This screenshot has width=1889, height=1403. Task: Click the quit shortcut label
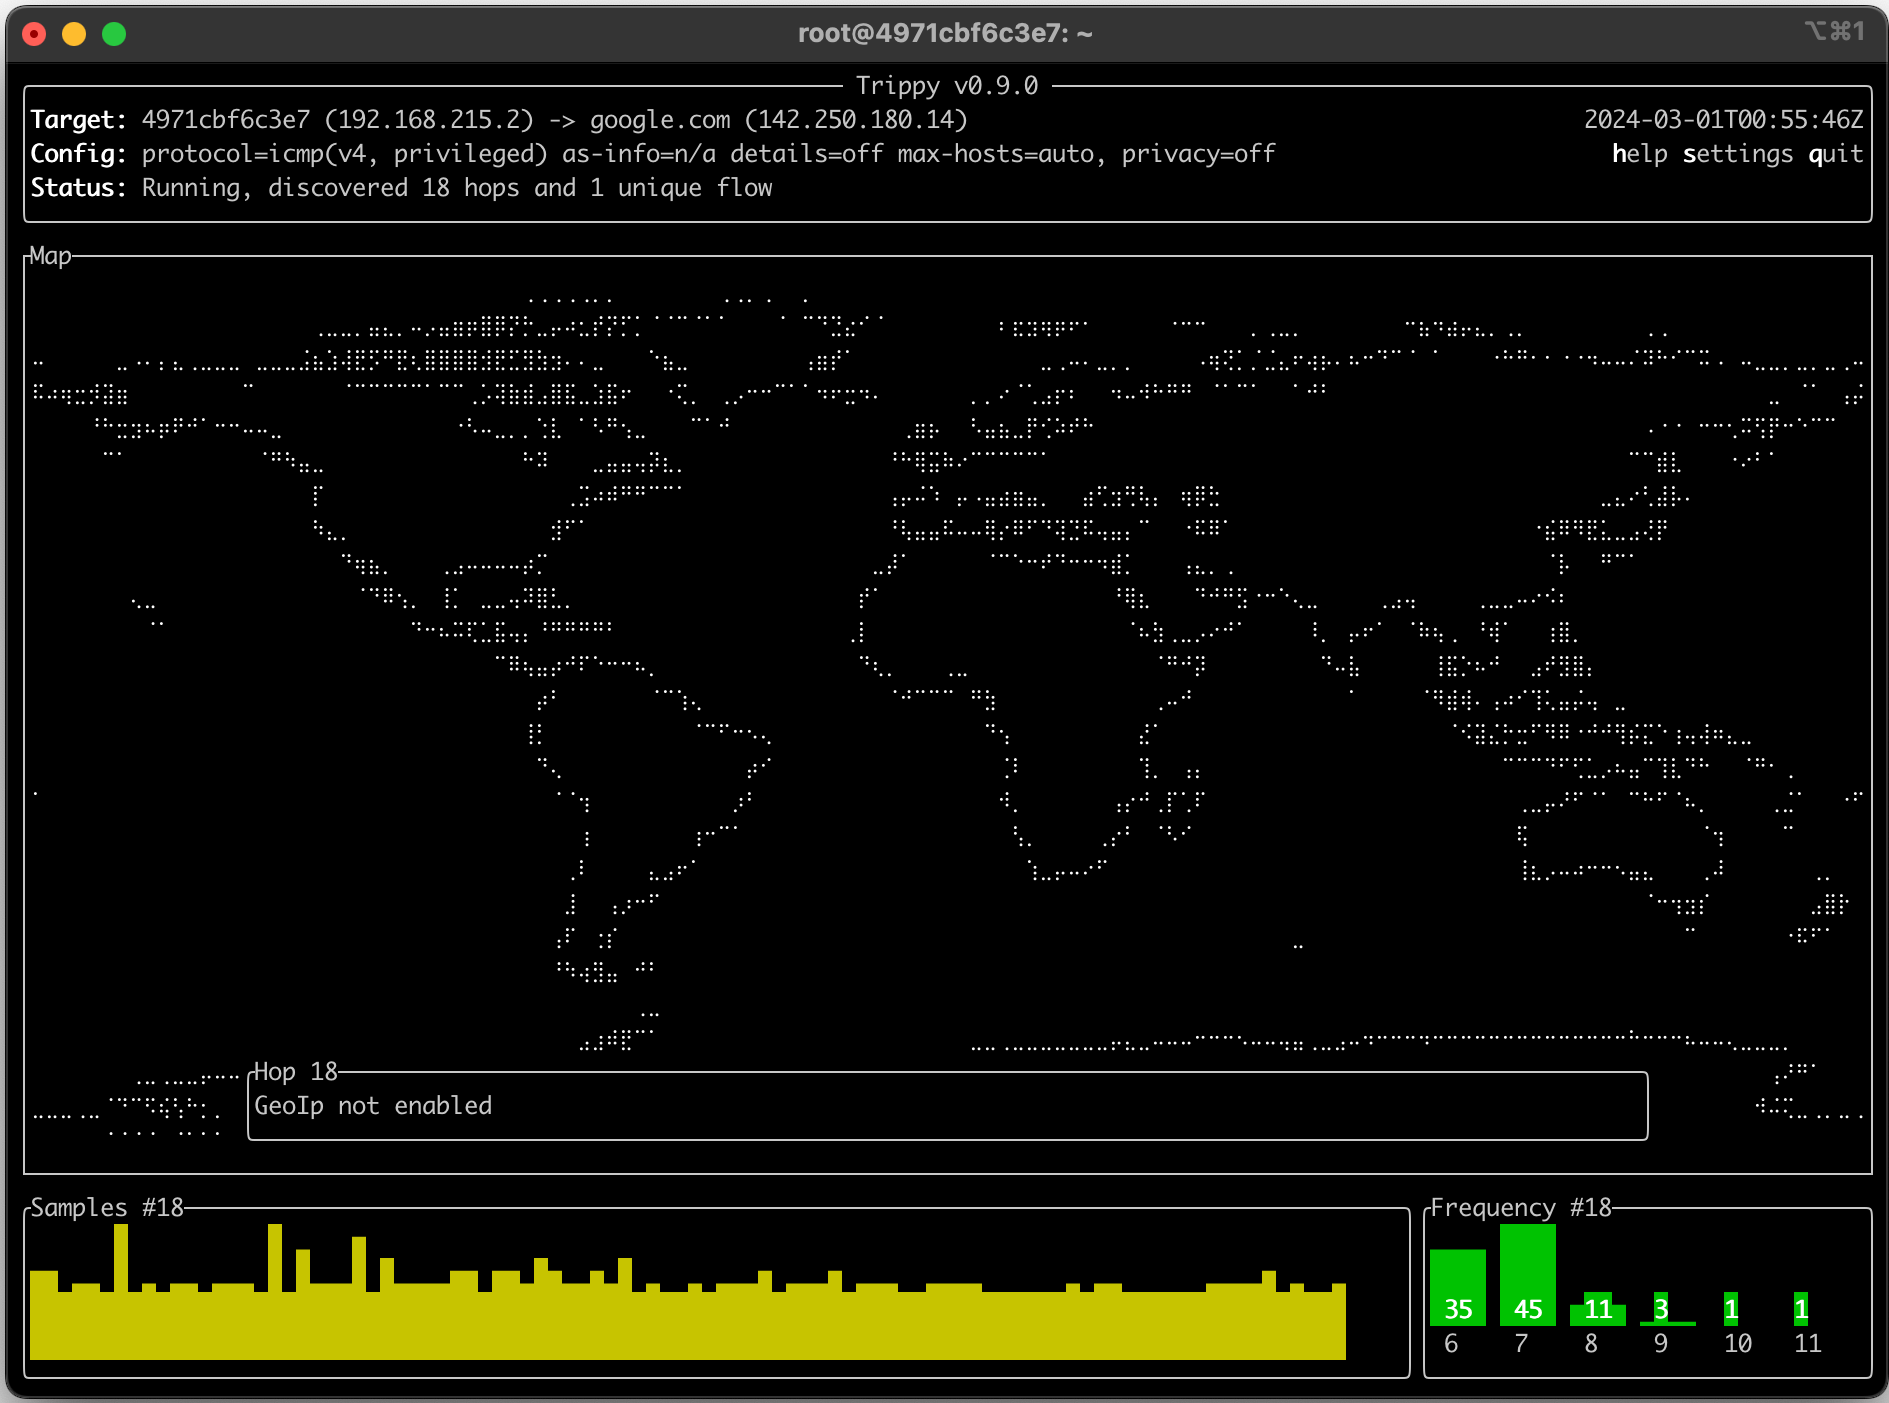pyautogui.click(x=1836, y=154)
